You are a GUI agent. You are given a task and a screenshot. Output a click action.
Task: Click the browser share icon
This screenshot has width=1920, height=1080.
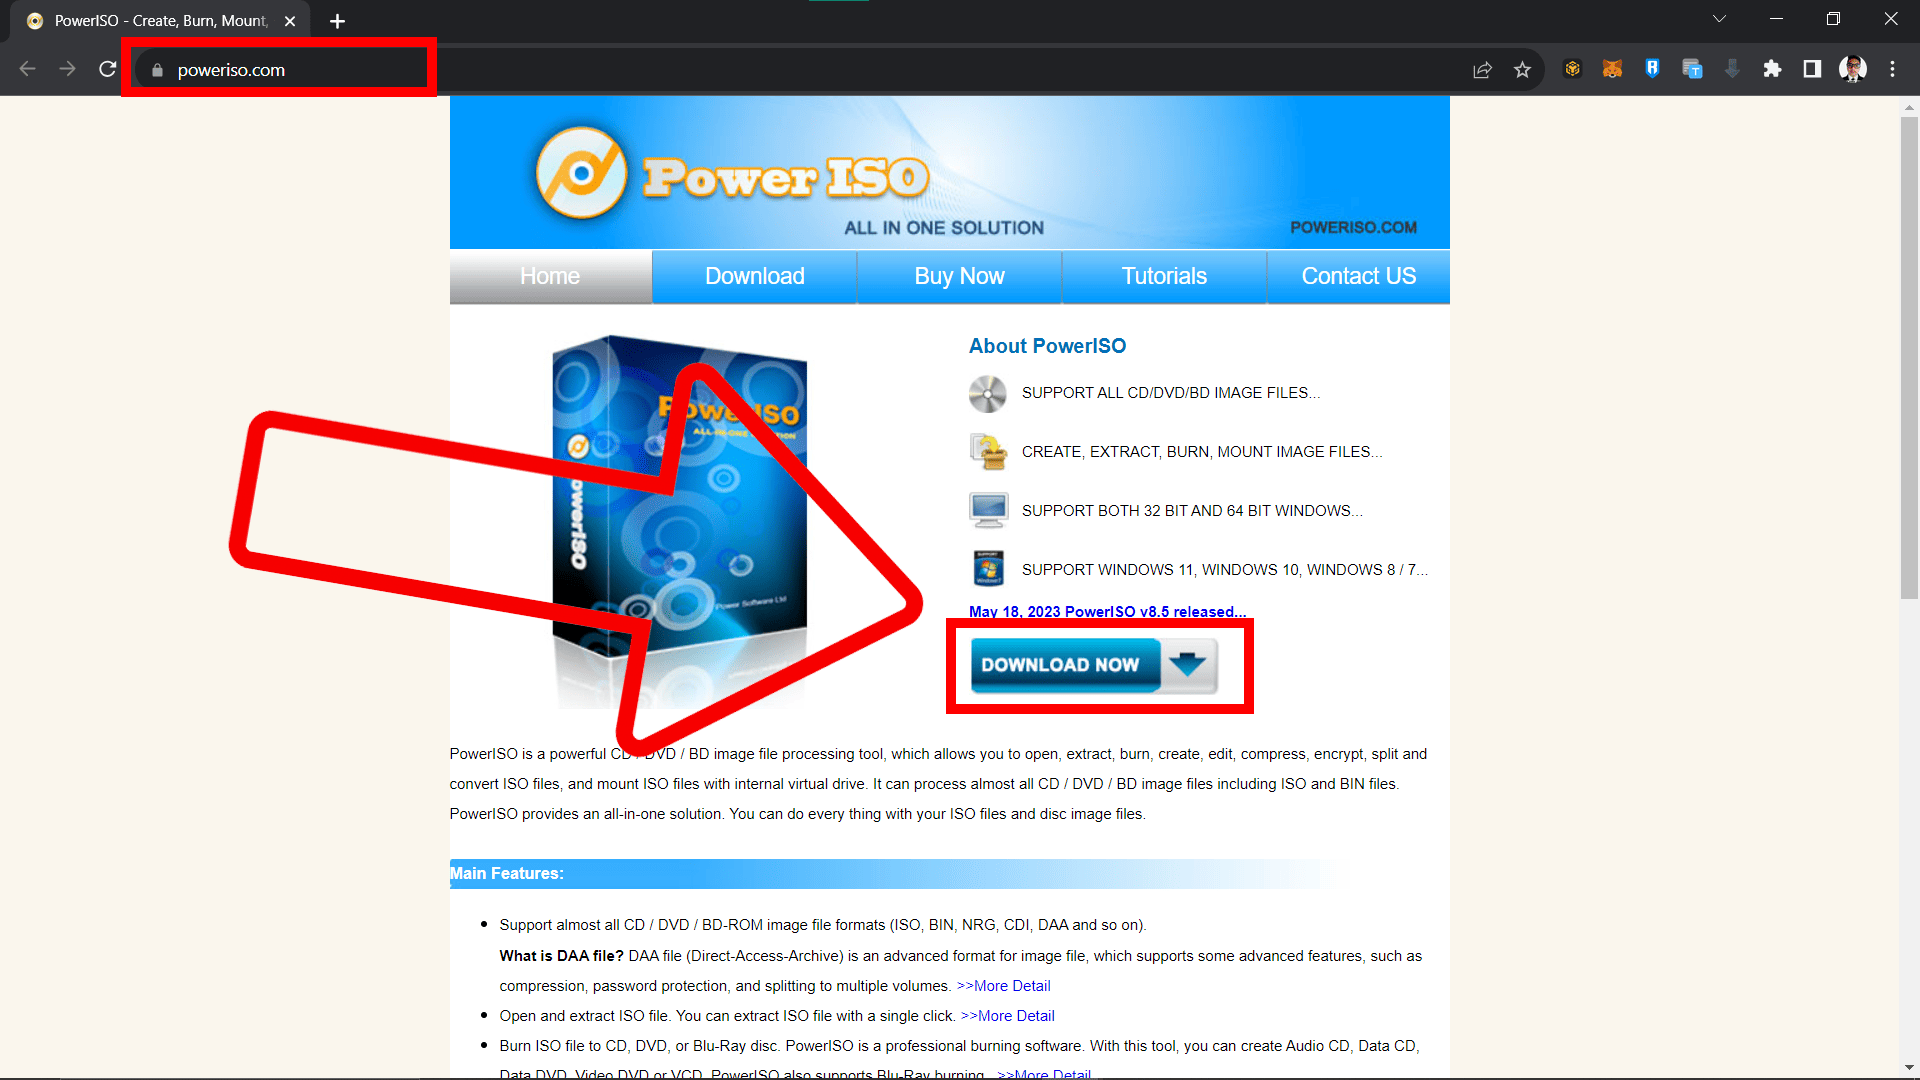[1482, 70]
